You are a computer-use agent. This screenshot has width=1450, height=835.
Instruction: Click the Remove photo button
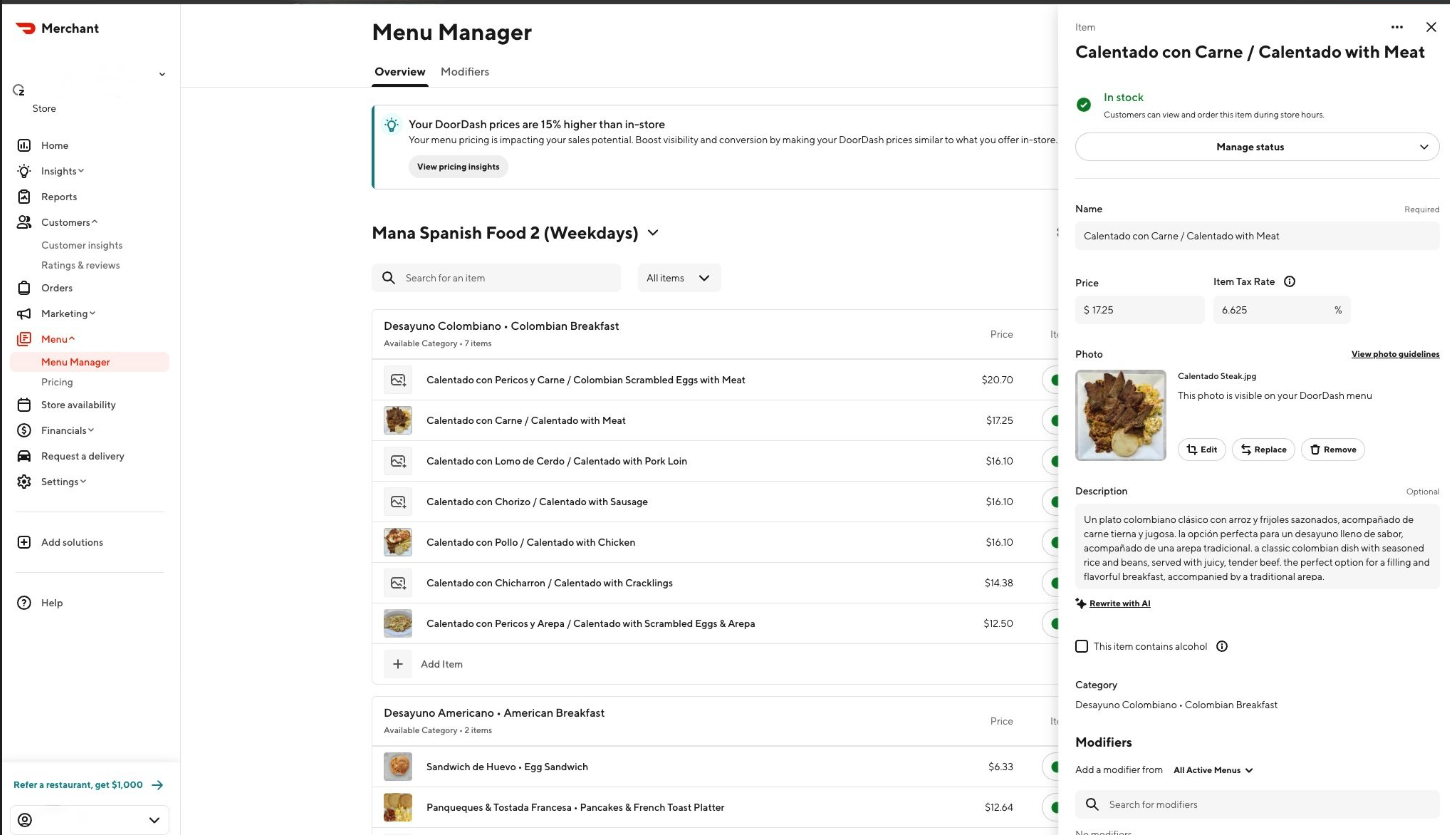[x=1333, y=450]
